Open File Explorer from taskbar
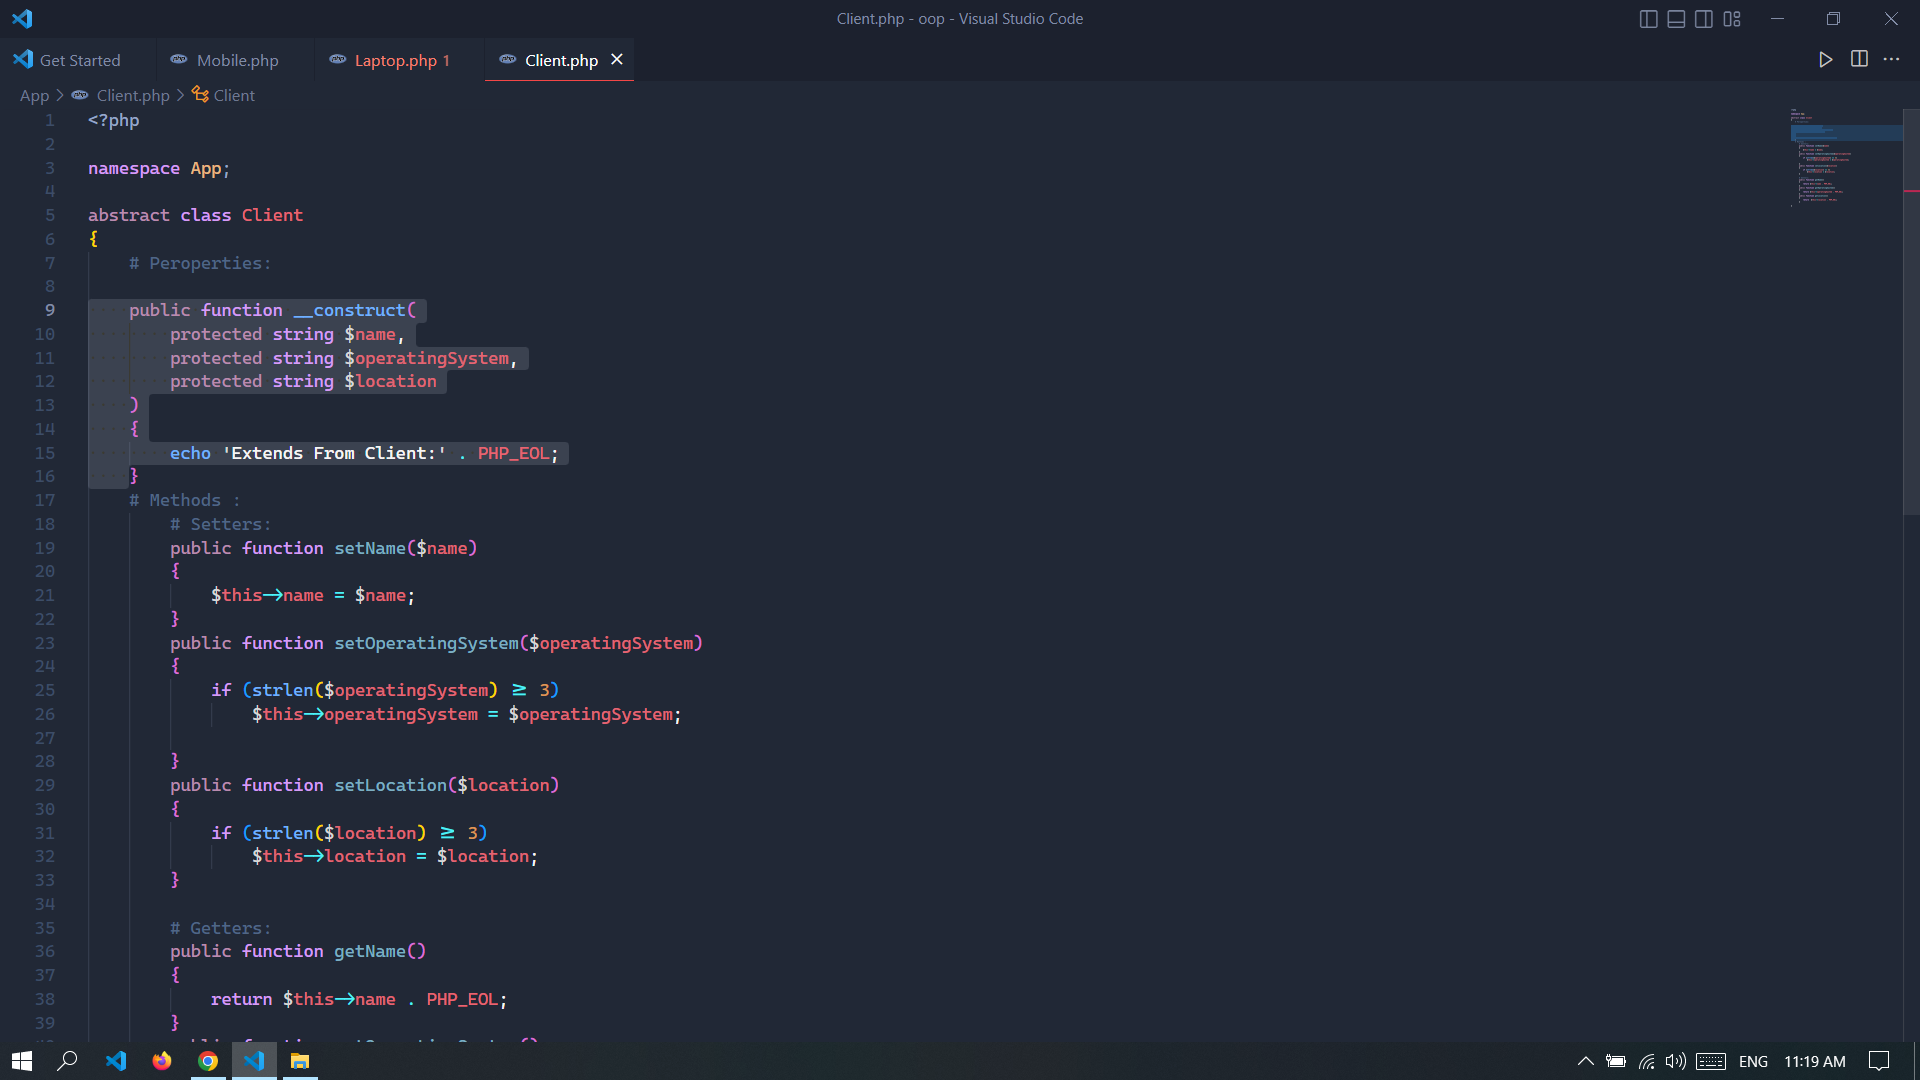1920x1080 pixels. [300, 1061]
